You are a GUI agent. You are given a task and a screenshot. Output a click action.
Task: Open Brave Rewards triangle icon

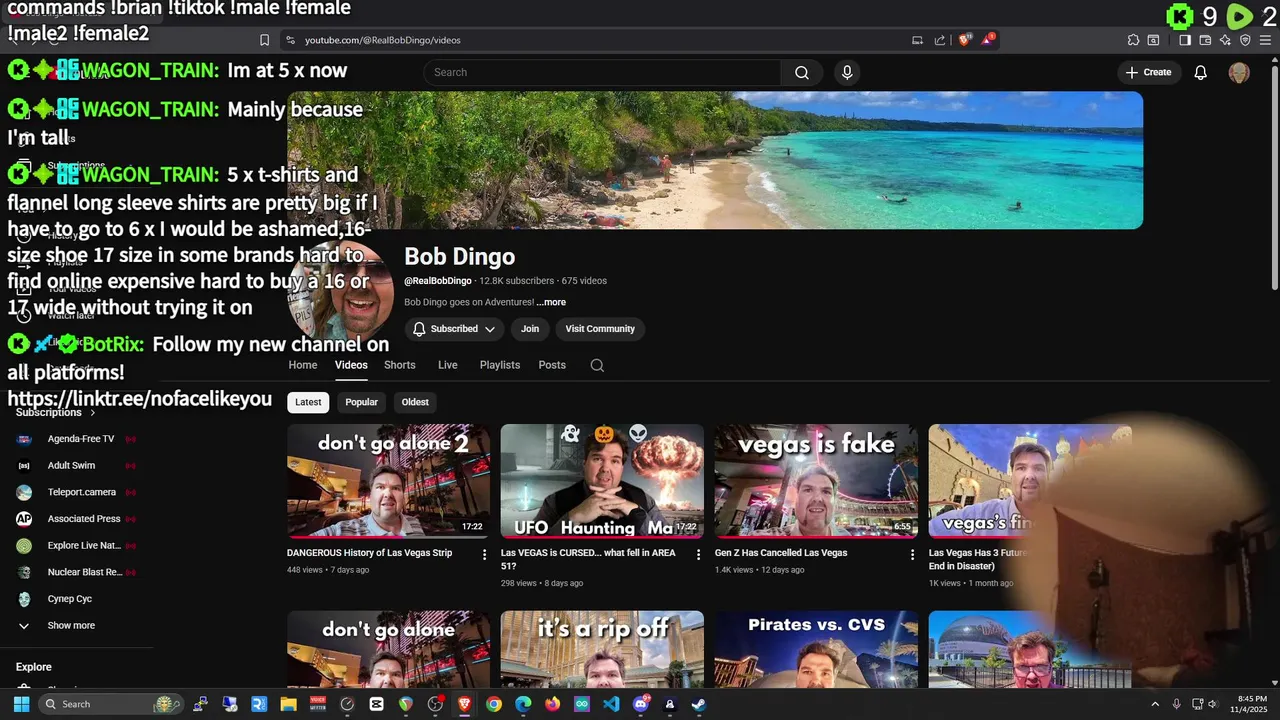988,40
